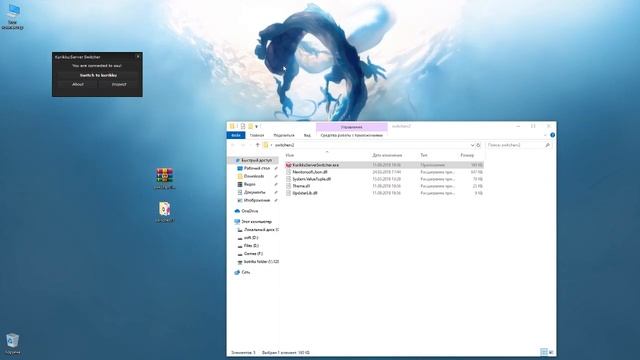Select UpdaterLib.dll file
Screen dimensions: 640x360
[384, 193]
